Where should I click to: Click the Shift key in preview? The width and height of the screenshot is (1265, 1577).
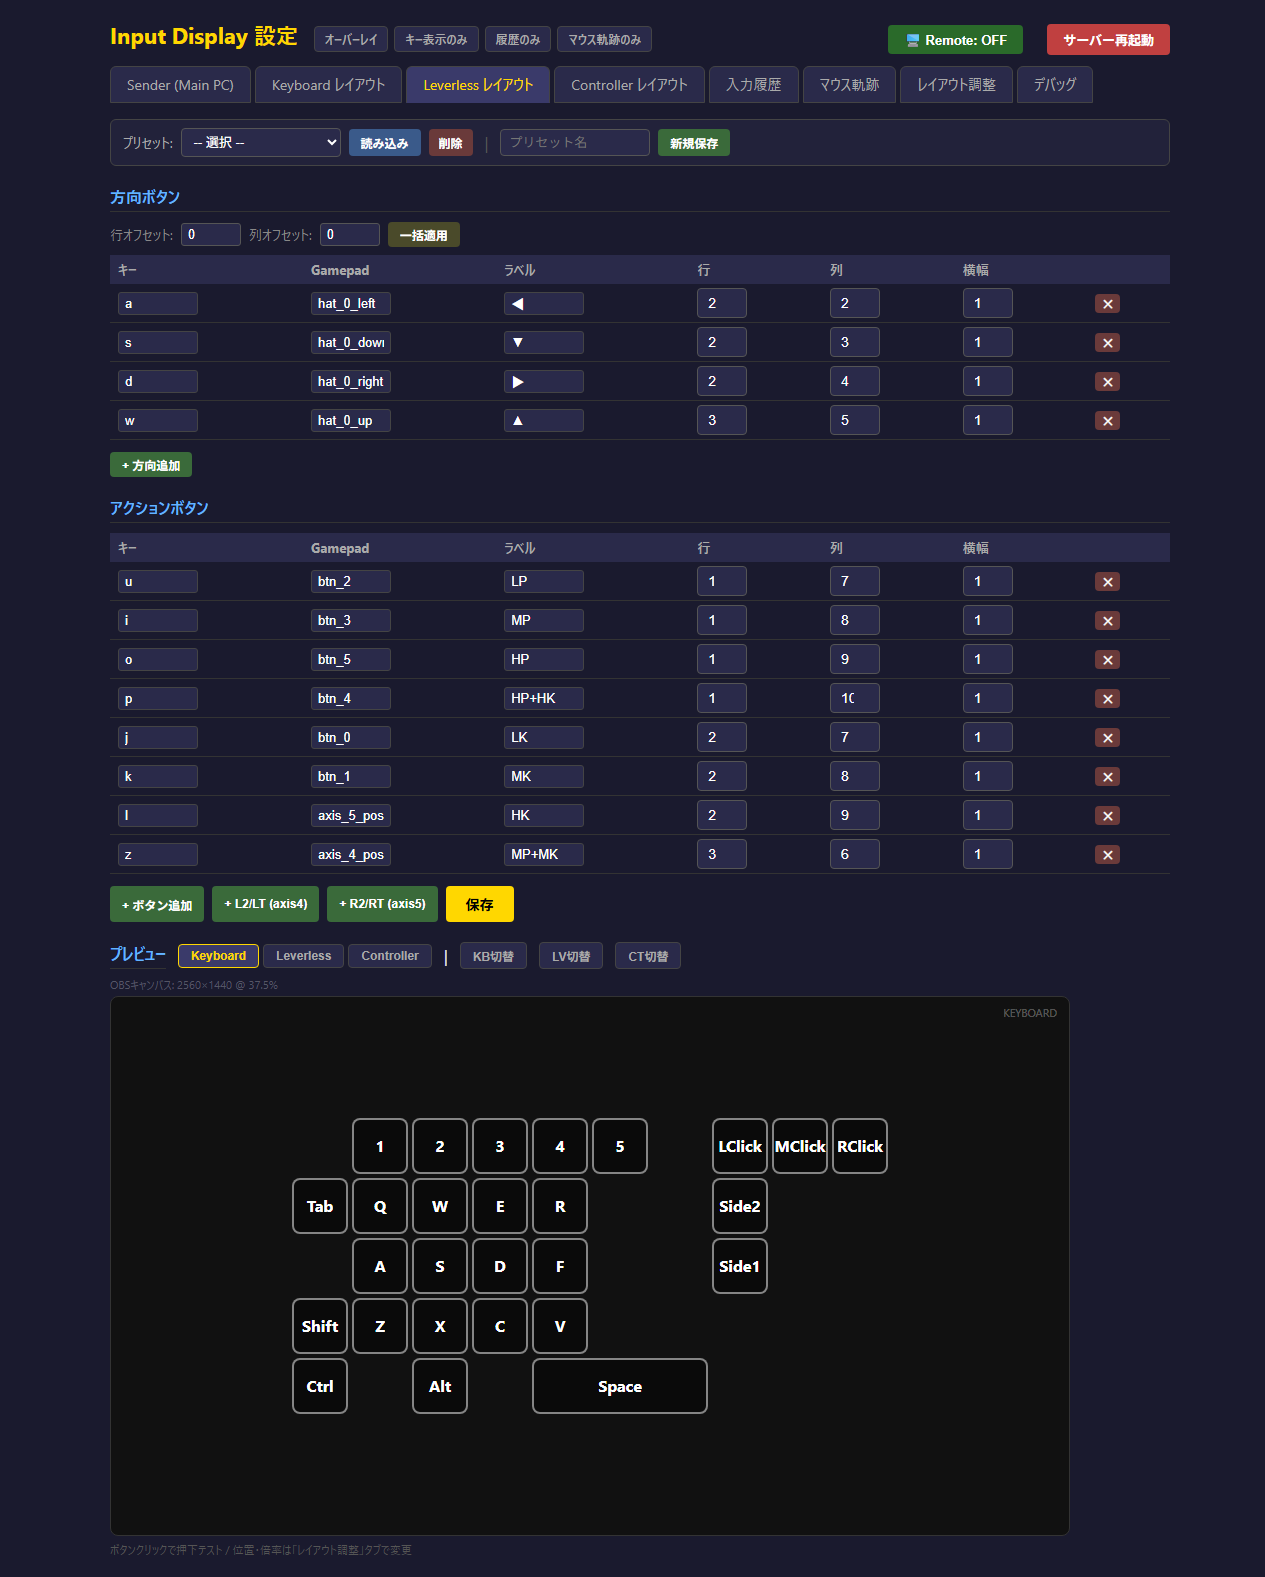pos(320,1326)
